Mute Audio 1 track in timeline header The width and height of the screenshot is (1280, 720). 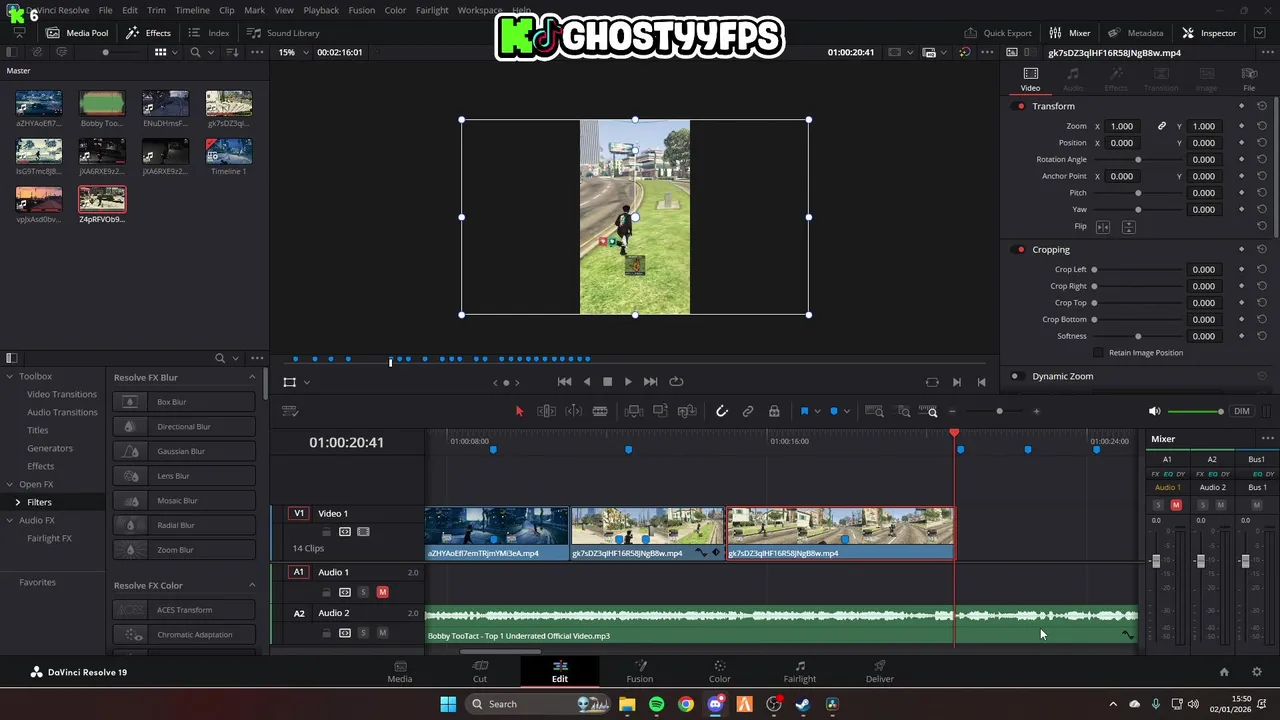(382, 592)
